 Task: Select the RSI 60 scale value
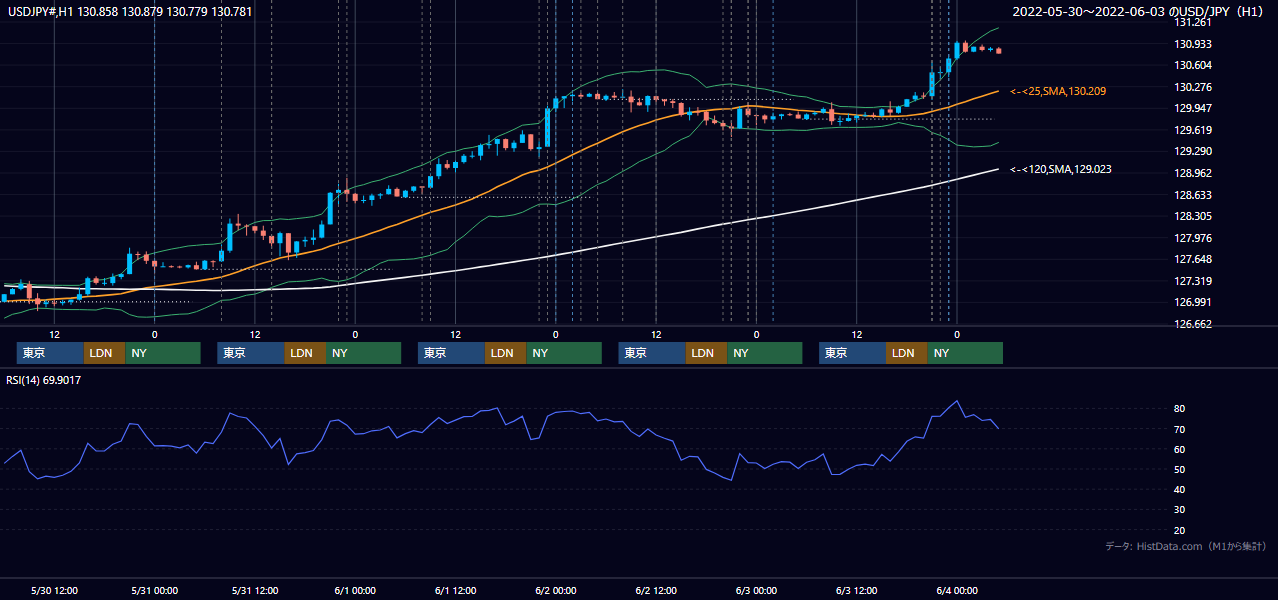1180,449
